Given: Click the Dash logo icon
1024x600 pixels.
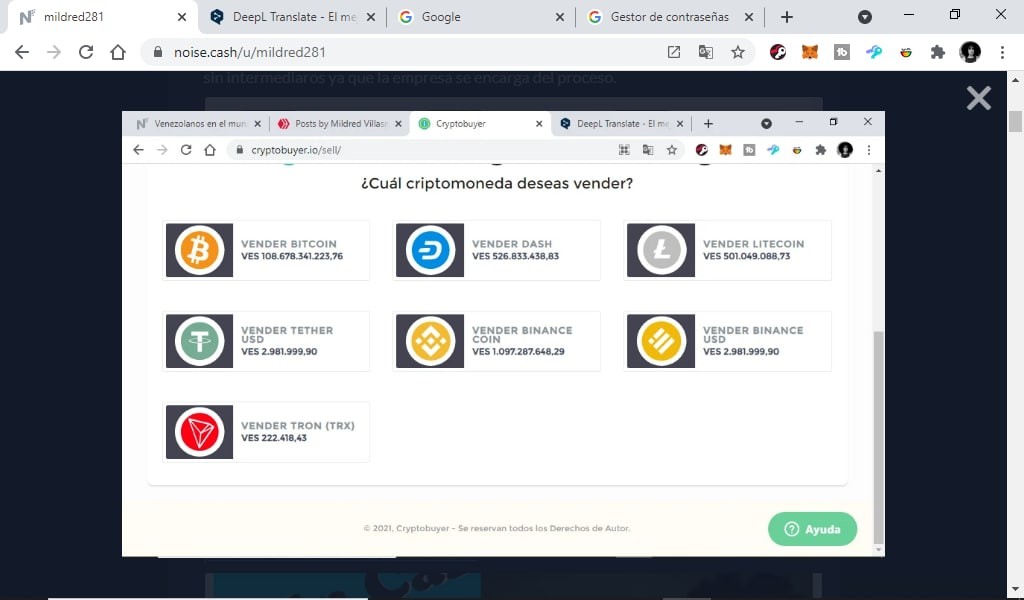Looking at the screenshot, I should click(430, 250).
